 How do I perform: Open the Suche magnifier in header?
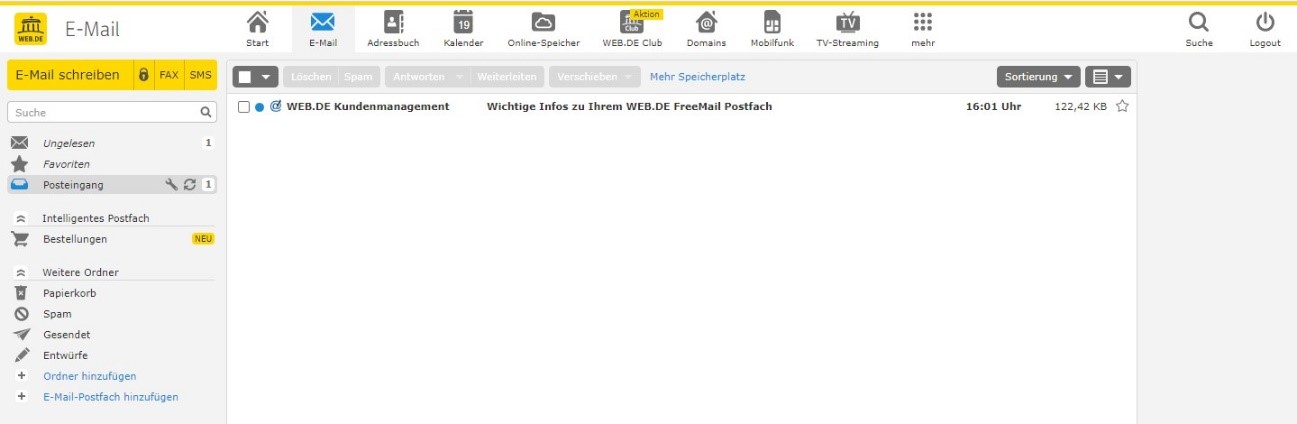pos(1198,29)
